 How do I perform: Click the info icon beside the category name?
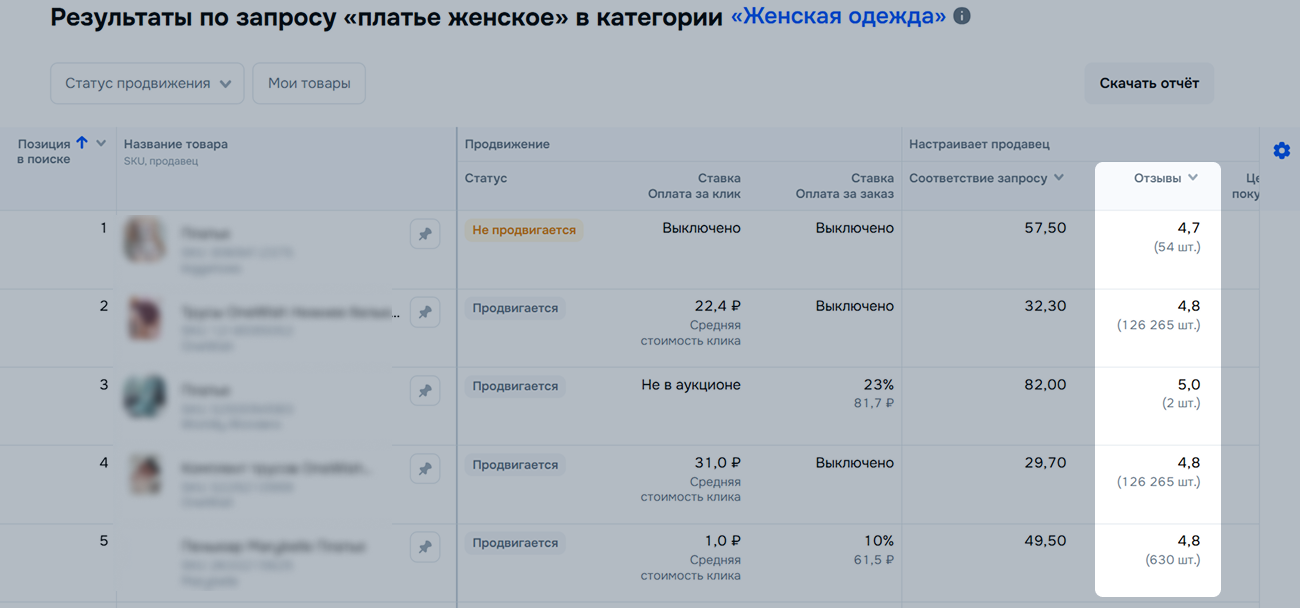coord(962,17)
